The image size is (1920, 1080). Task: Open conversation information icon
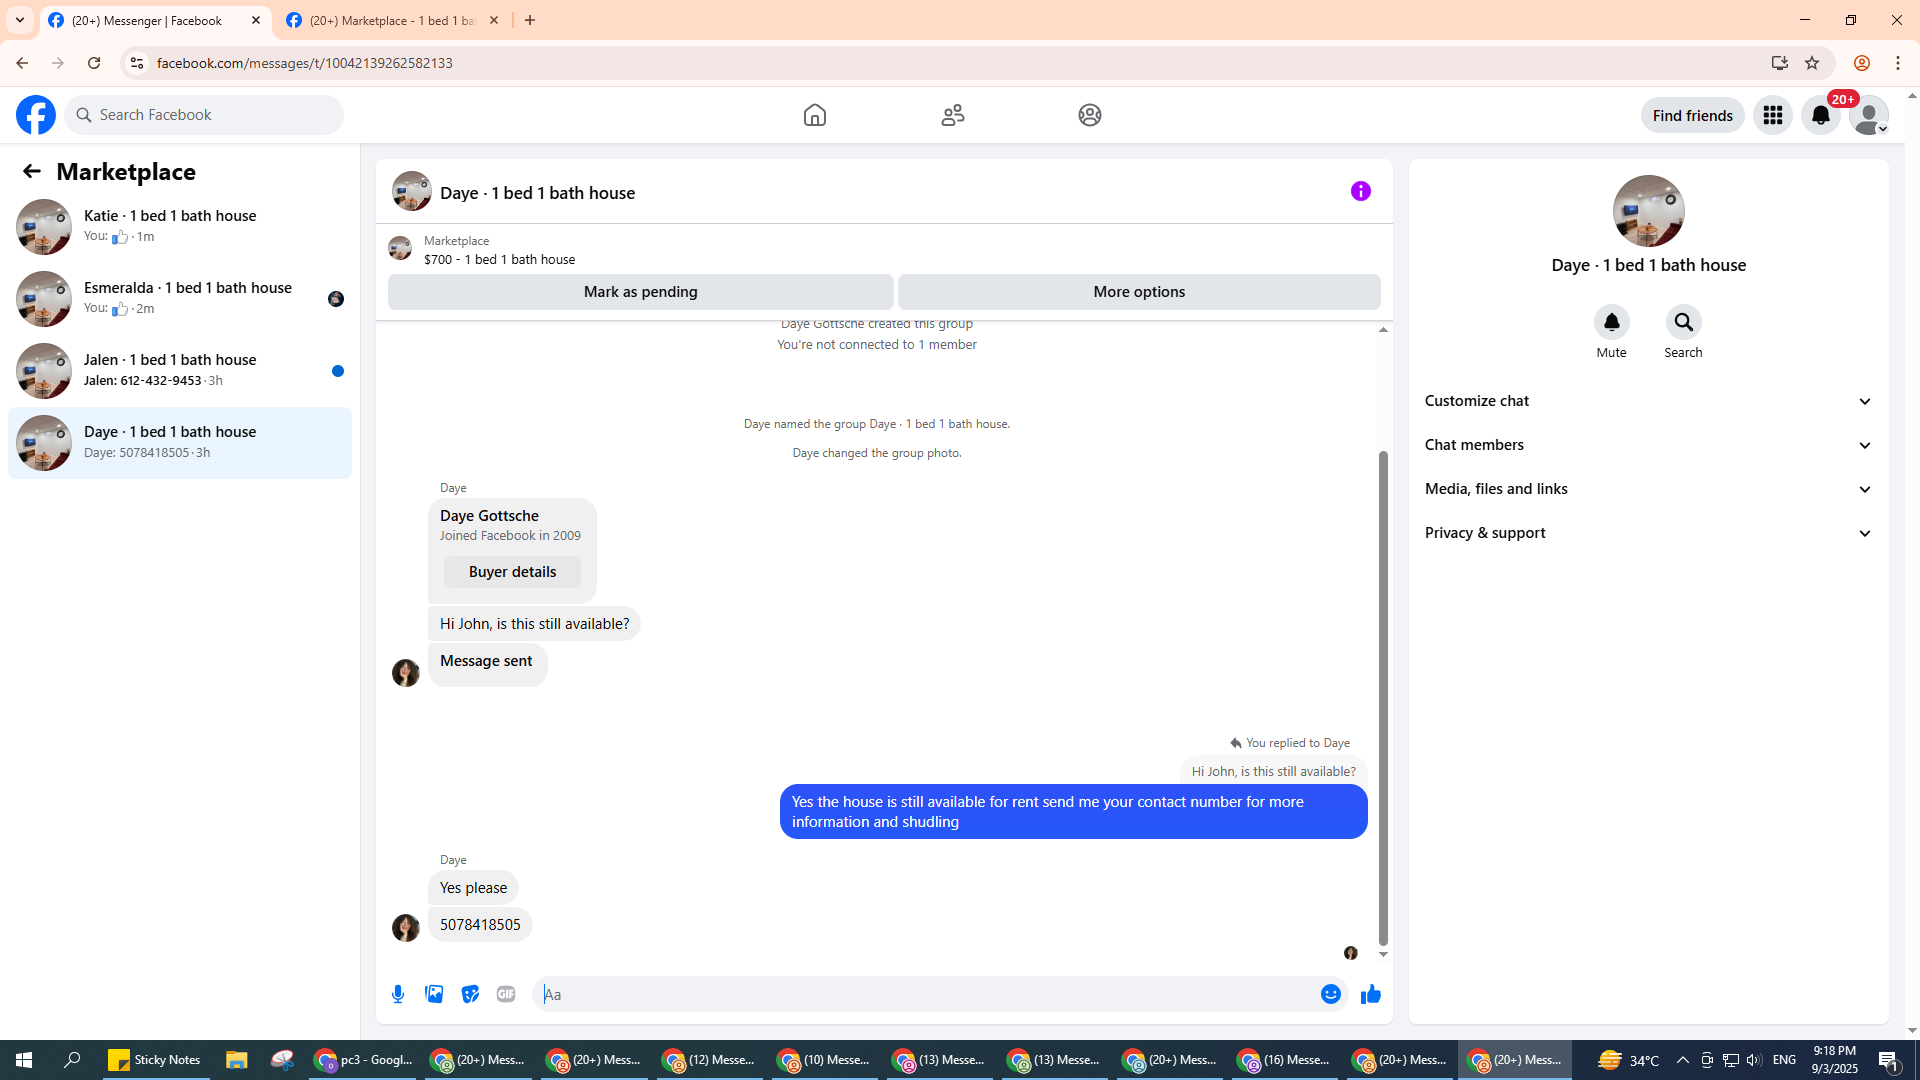click(1361, 191)
